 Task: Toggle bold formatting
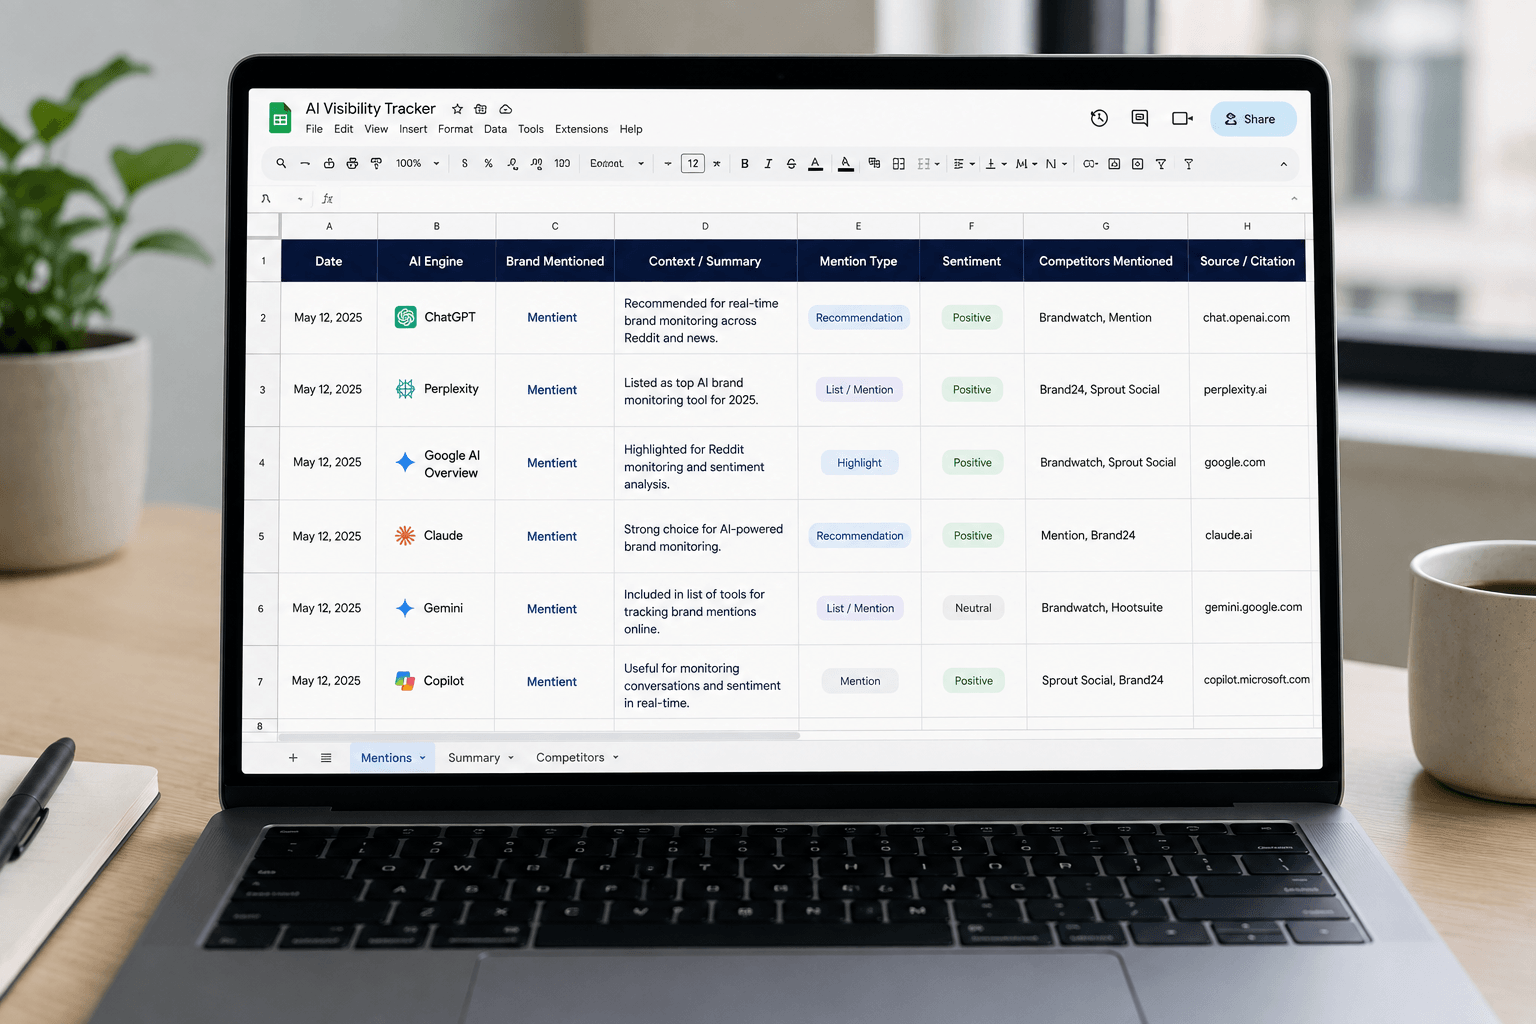tap(744, 163)
